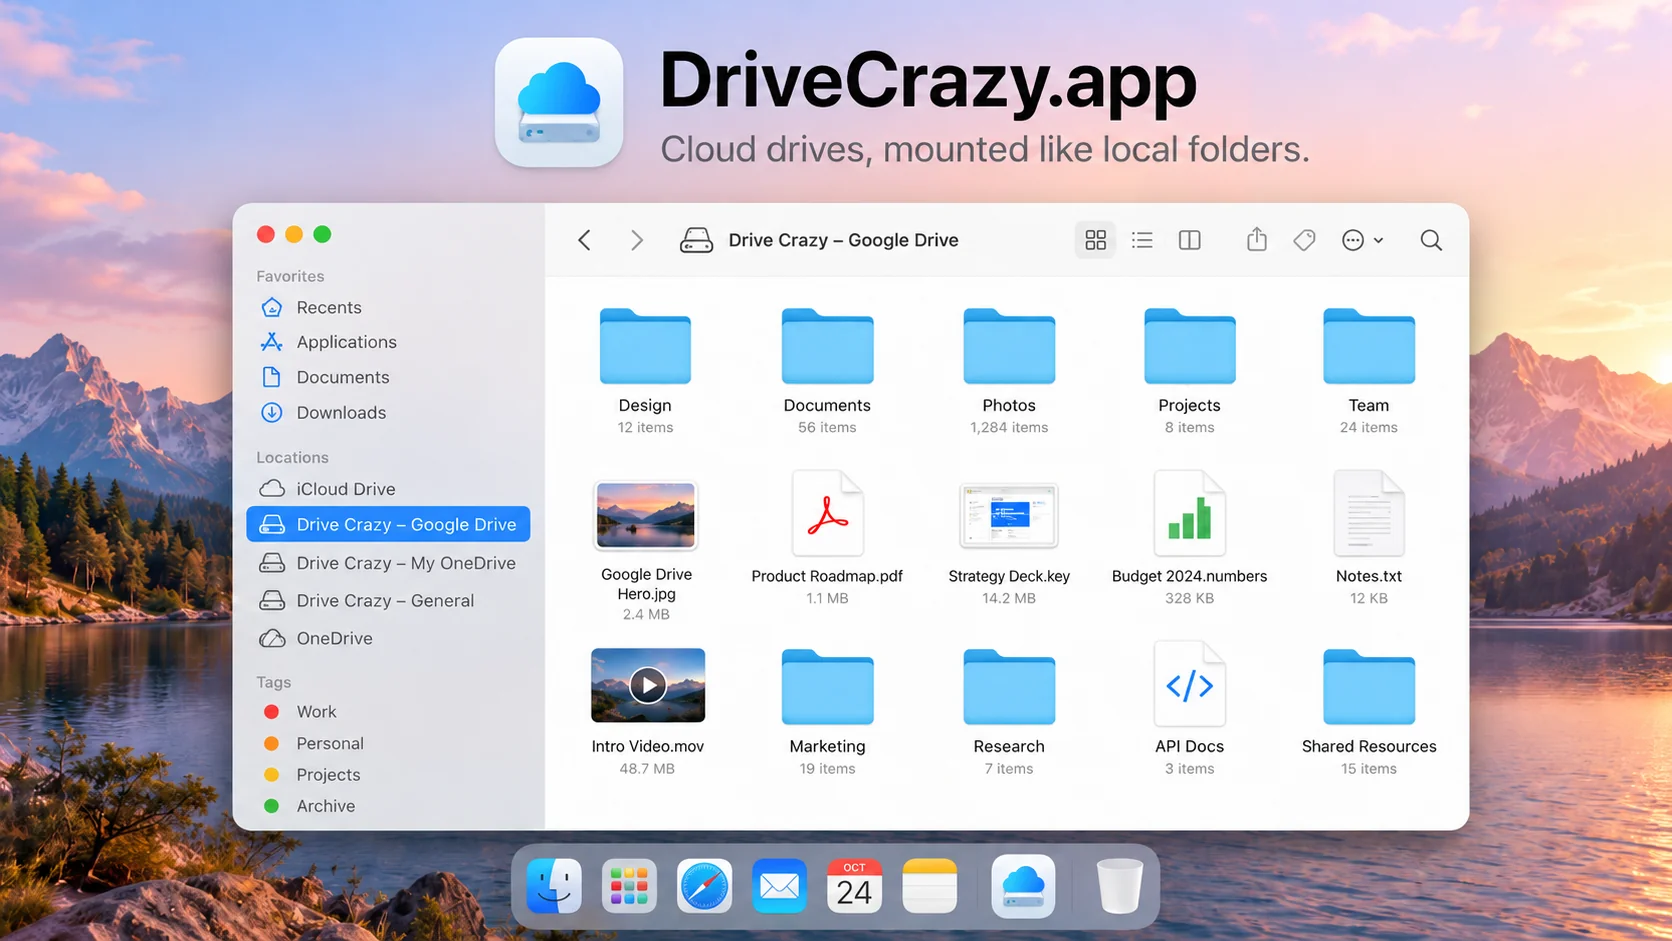Select the API Docs code file icon
The width and height of the screenshot is (1672, 941).
(x=1189, y=684)
